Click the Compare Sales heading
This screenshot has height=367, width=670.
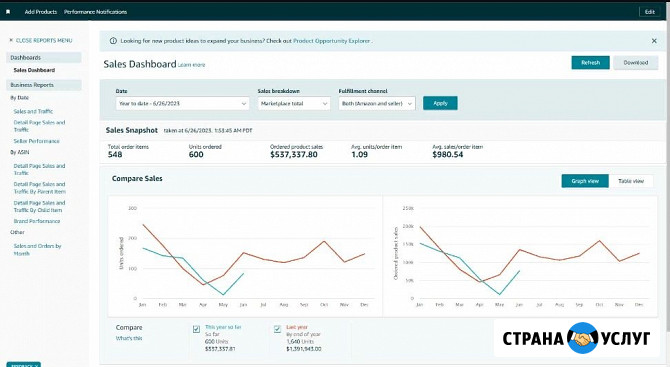click(137, 179)
